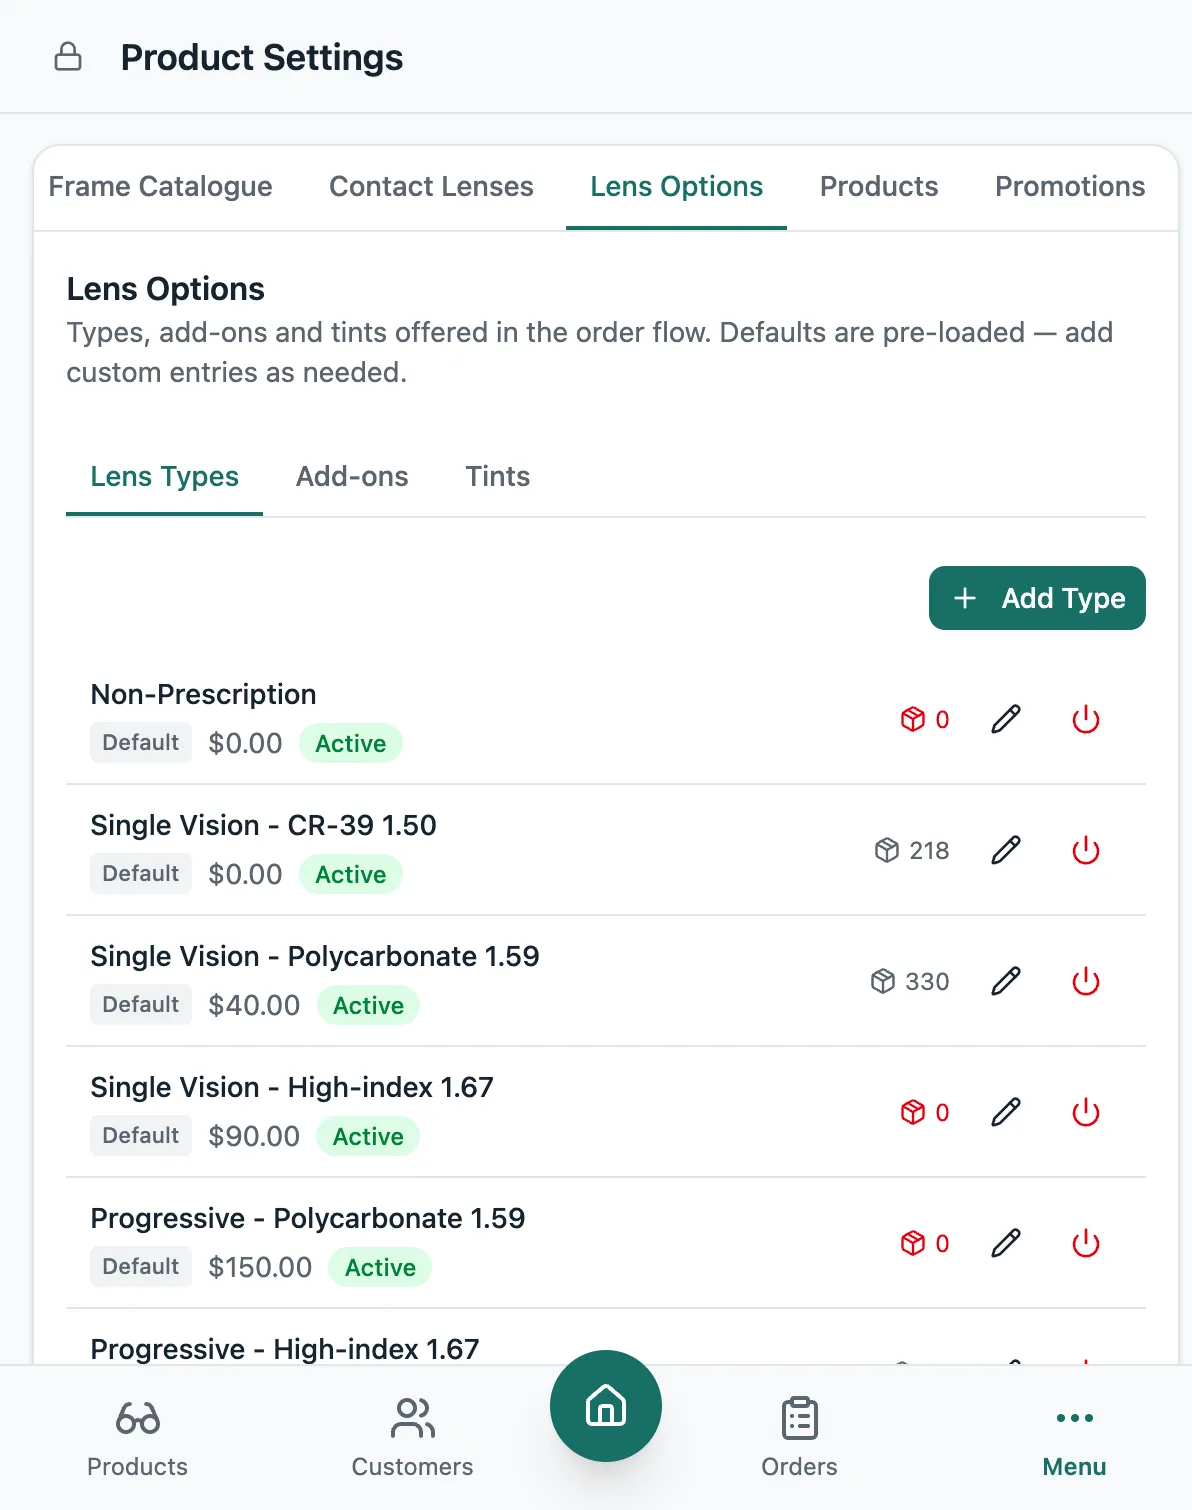This screenshot has height=1510, width=1192.
Task: Click the Single Vision - High-index 1.67 title
Action: coord(292,1087)
